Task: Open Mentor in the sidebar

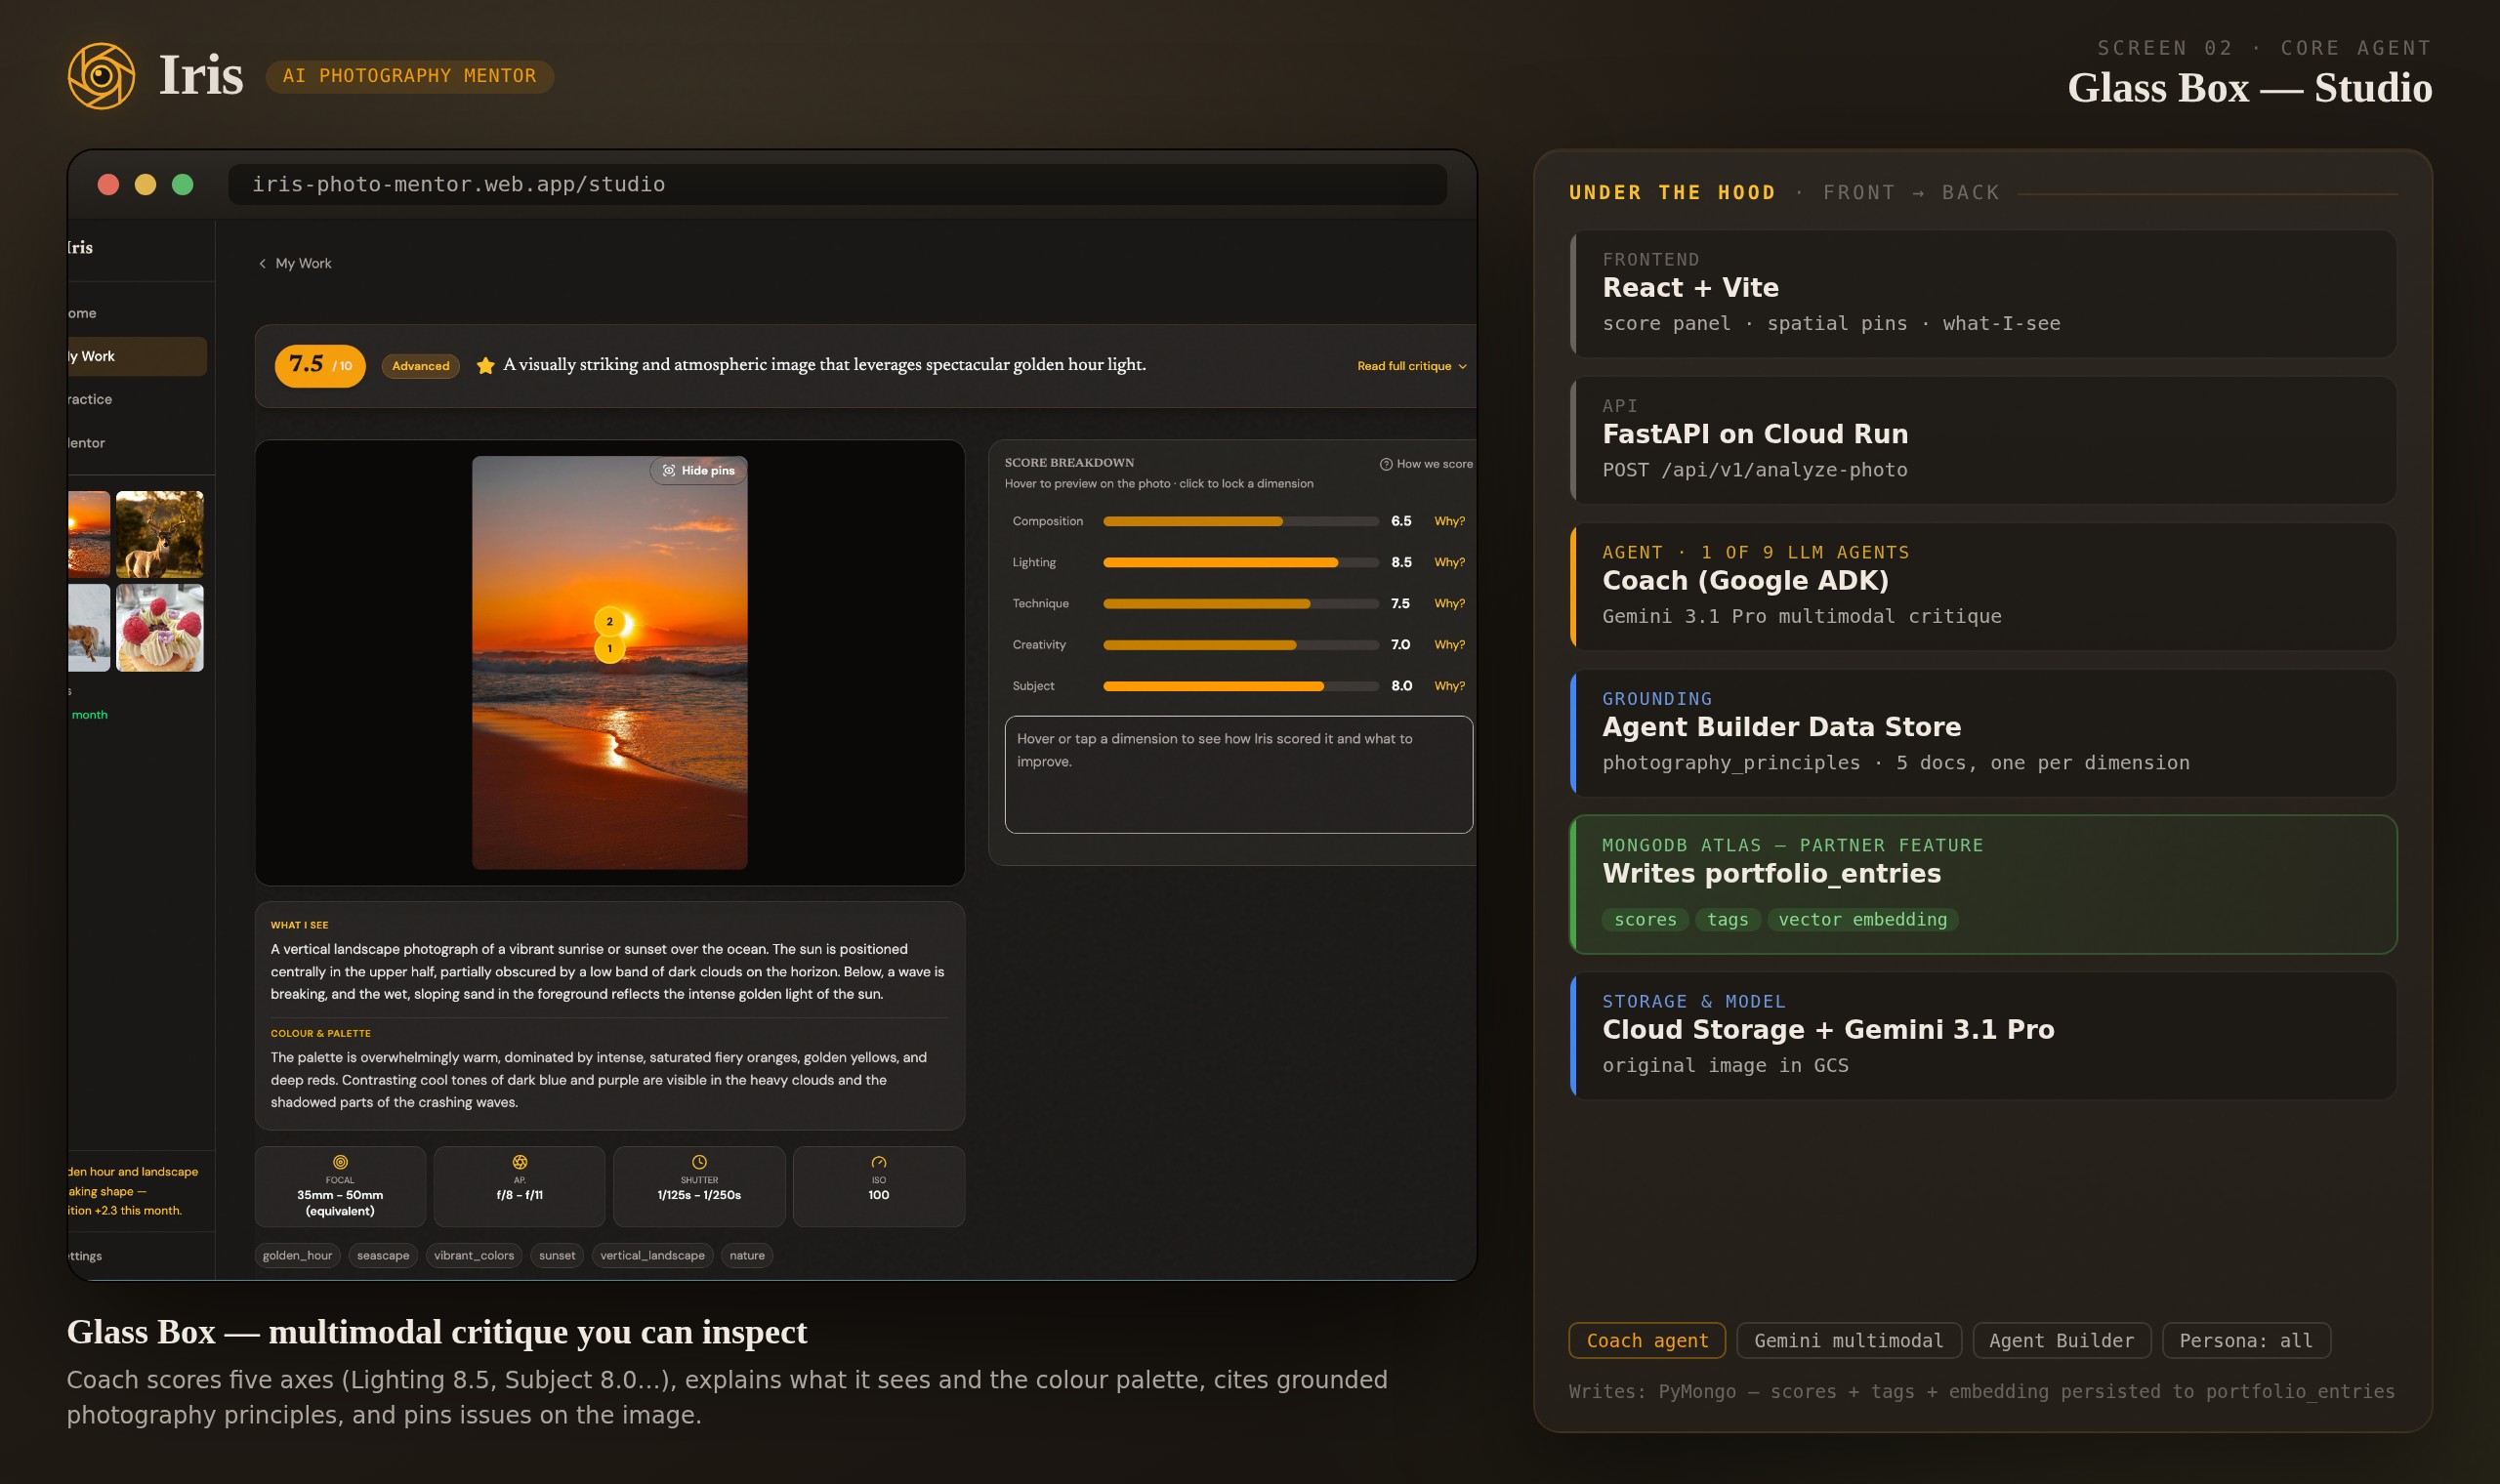Action: pos(137,443)
